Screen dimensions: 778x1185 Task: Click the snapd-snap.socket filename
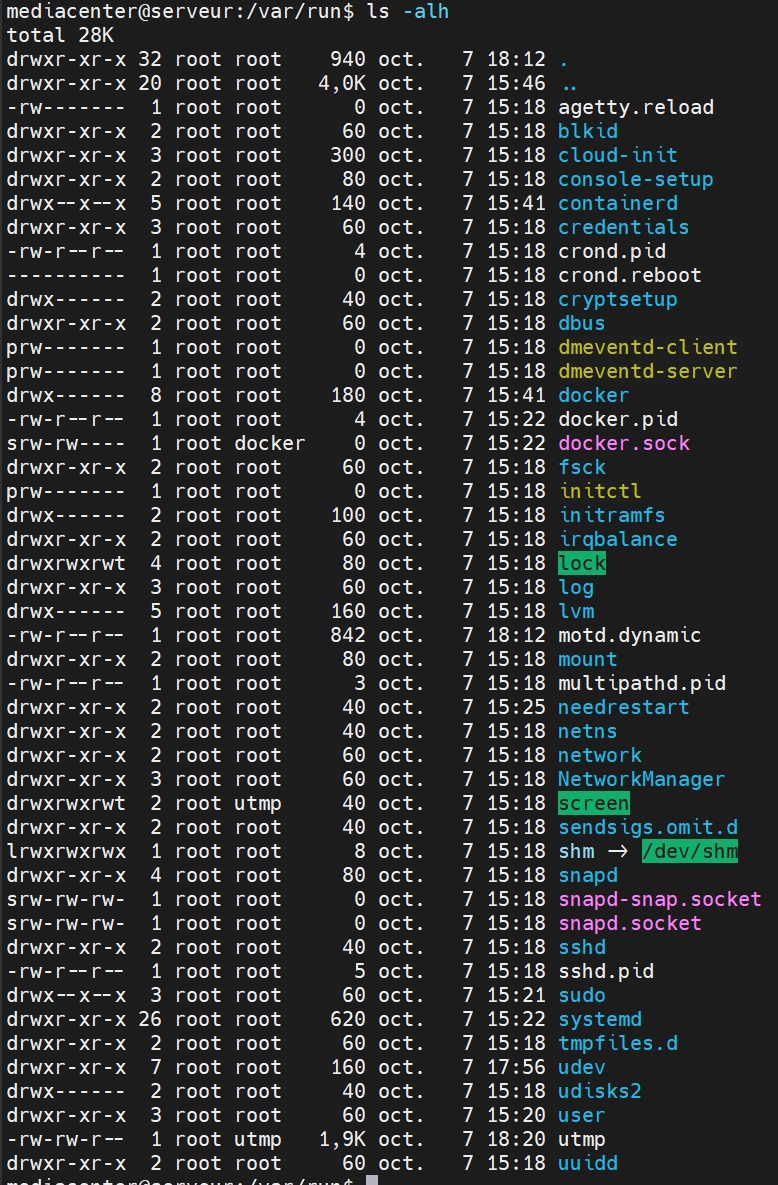tap(659, 899)
